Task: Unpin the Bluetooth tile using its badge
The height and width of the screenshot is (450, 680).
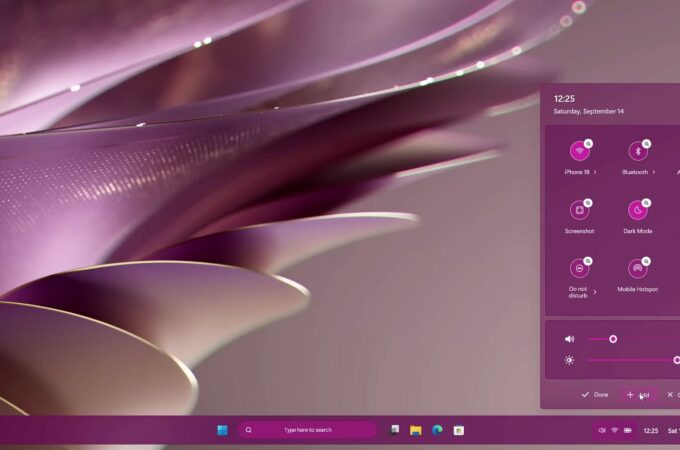Action: 647,144
